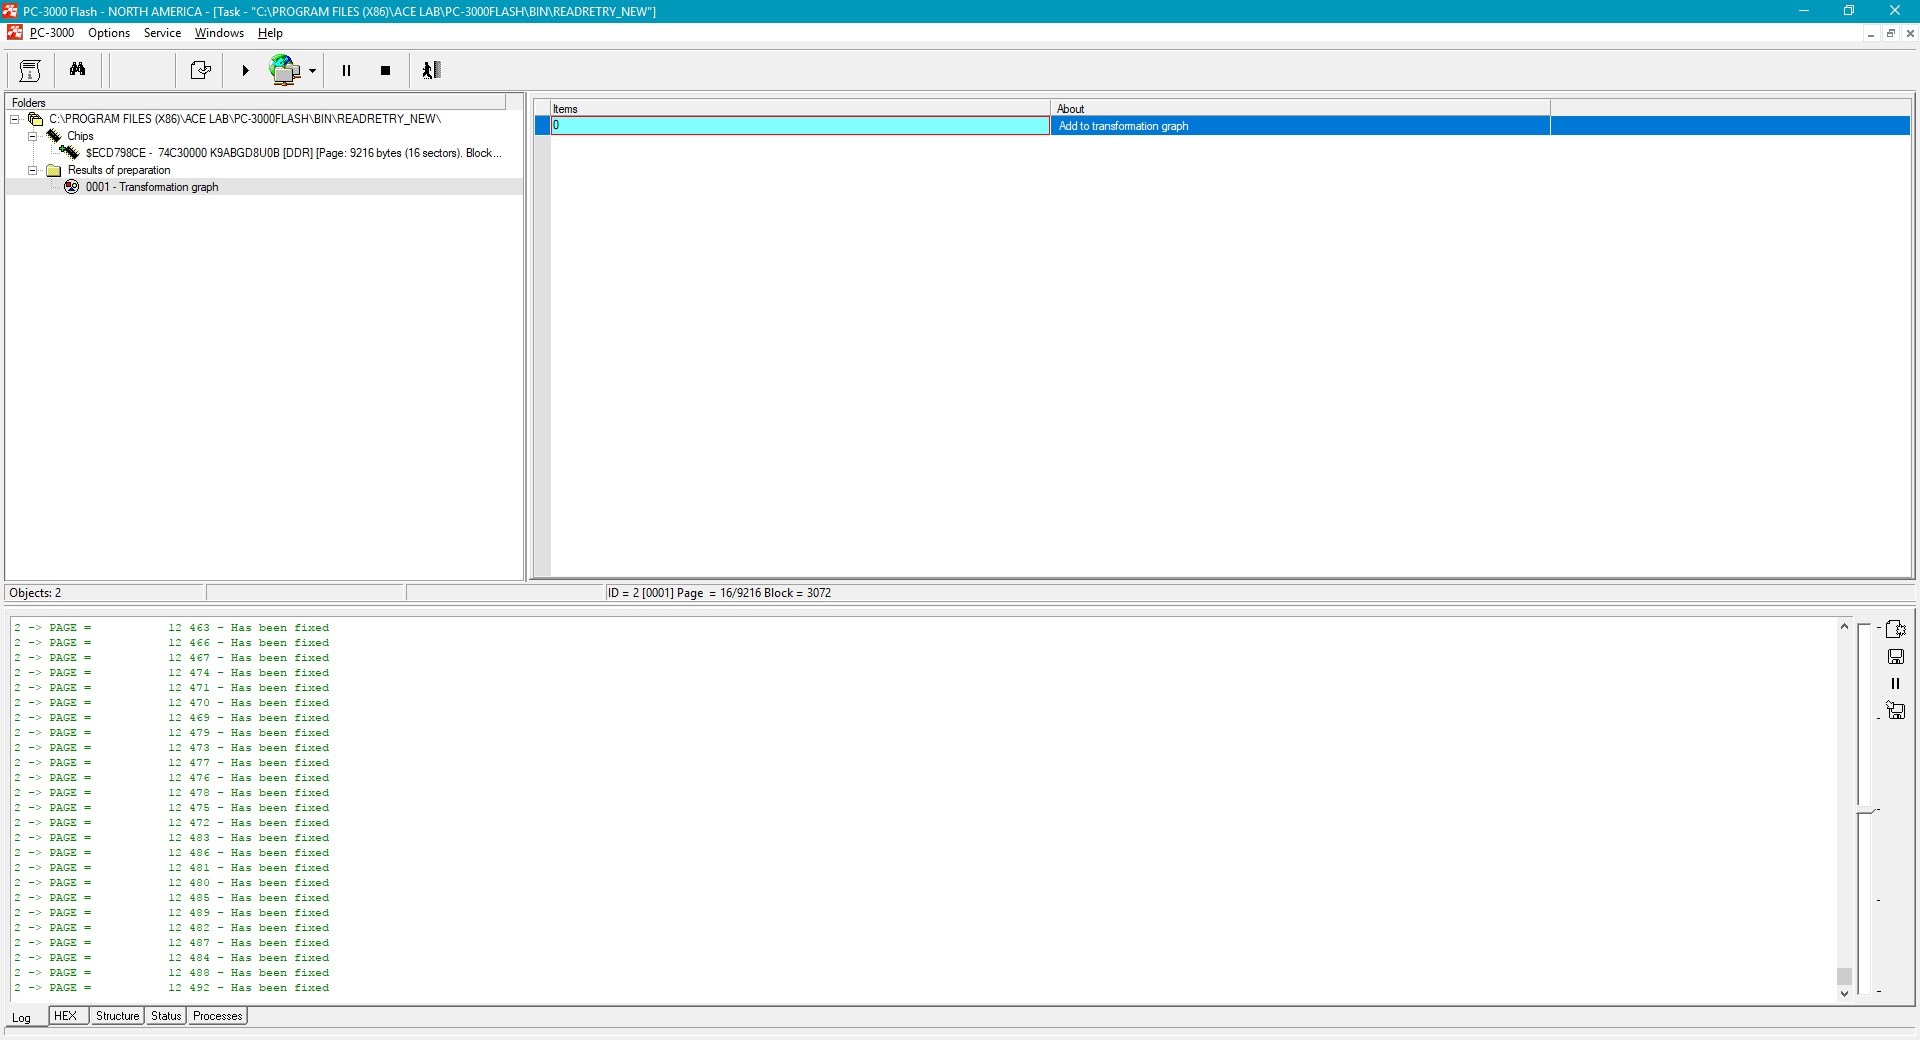Viewport: 1920px width, 1040px height.
Task: Switch to the HEX tab
Action: pyautogui.click(x=65, y=1016)
